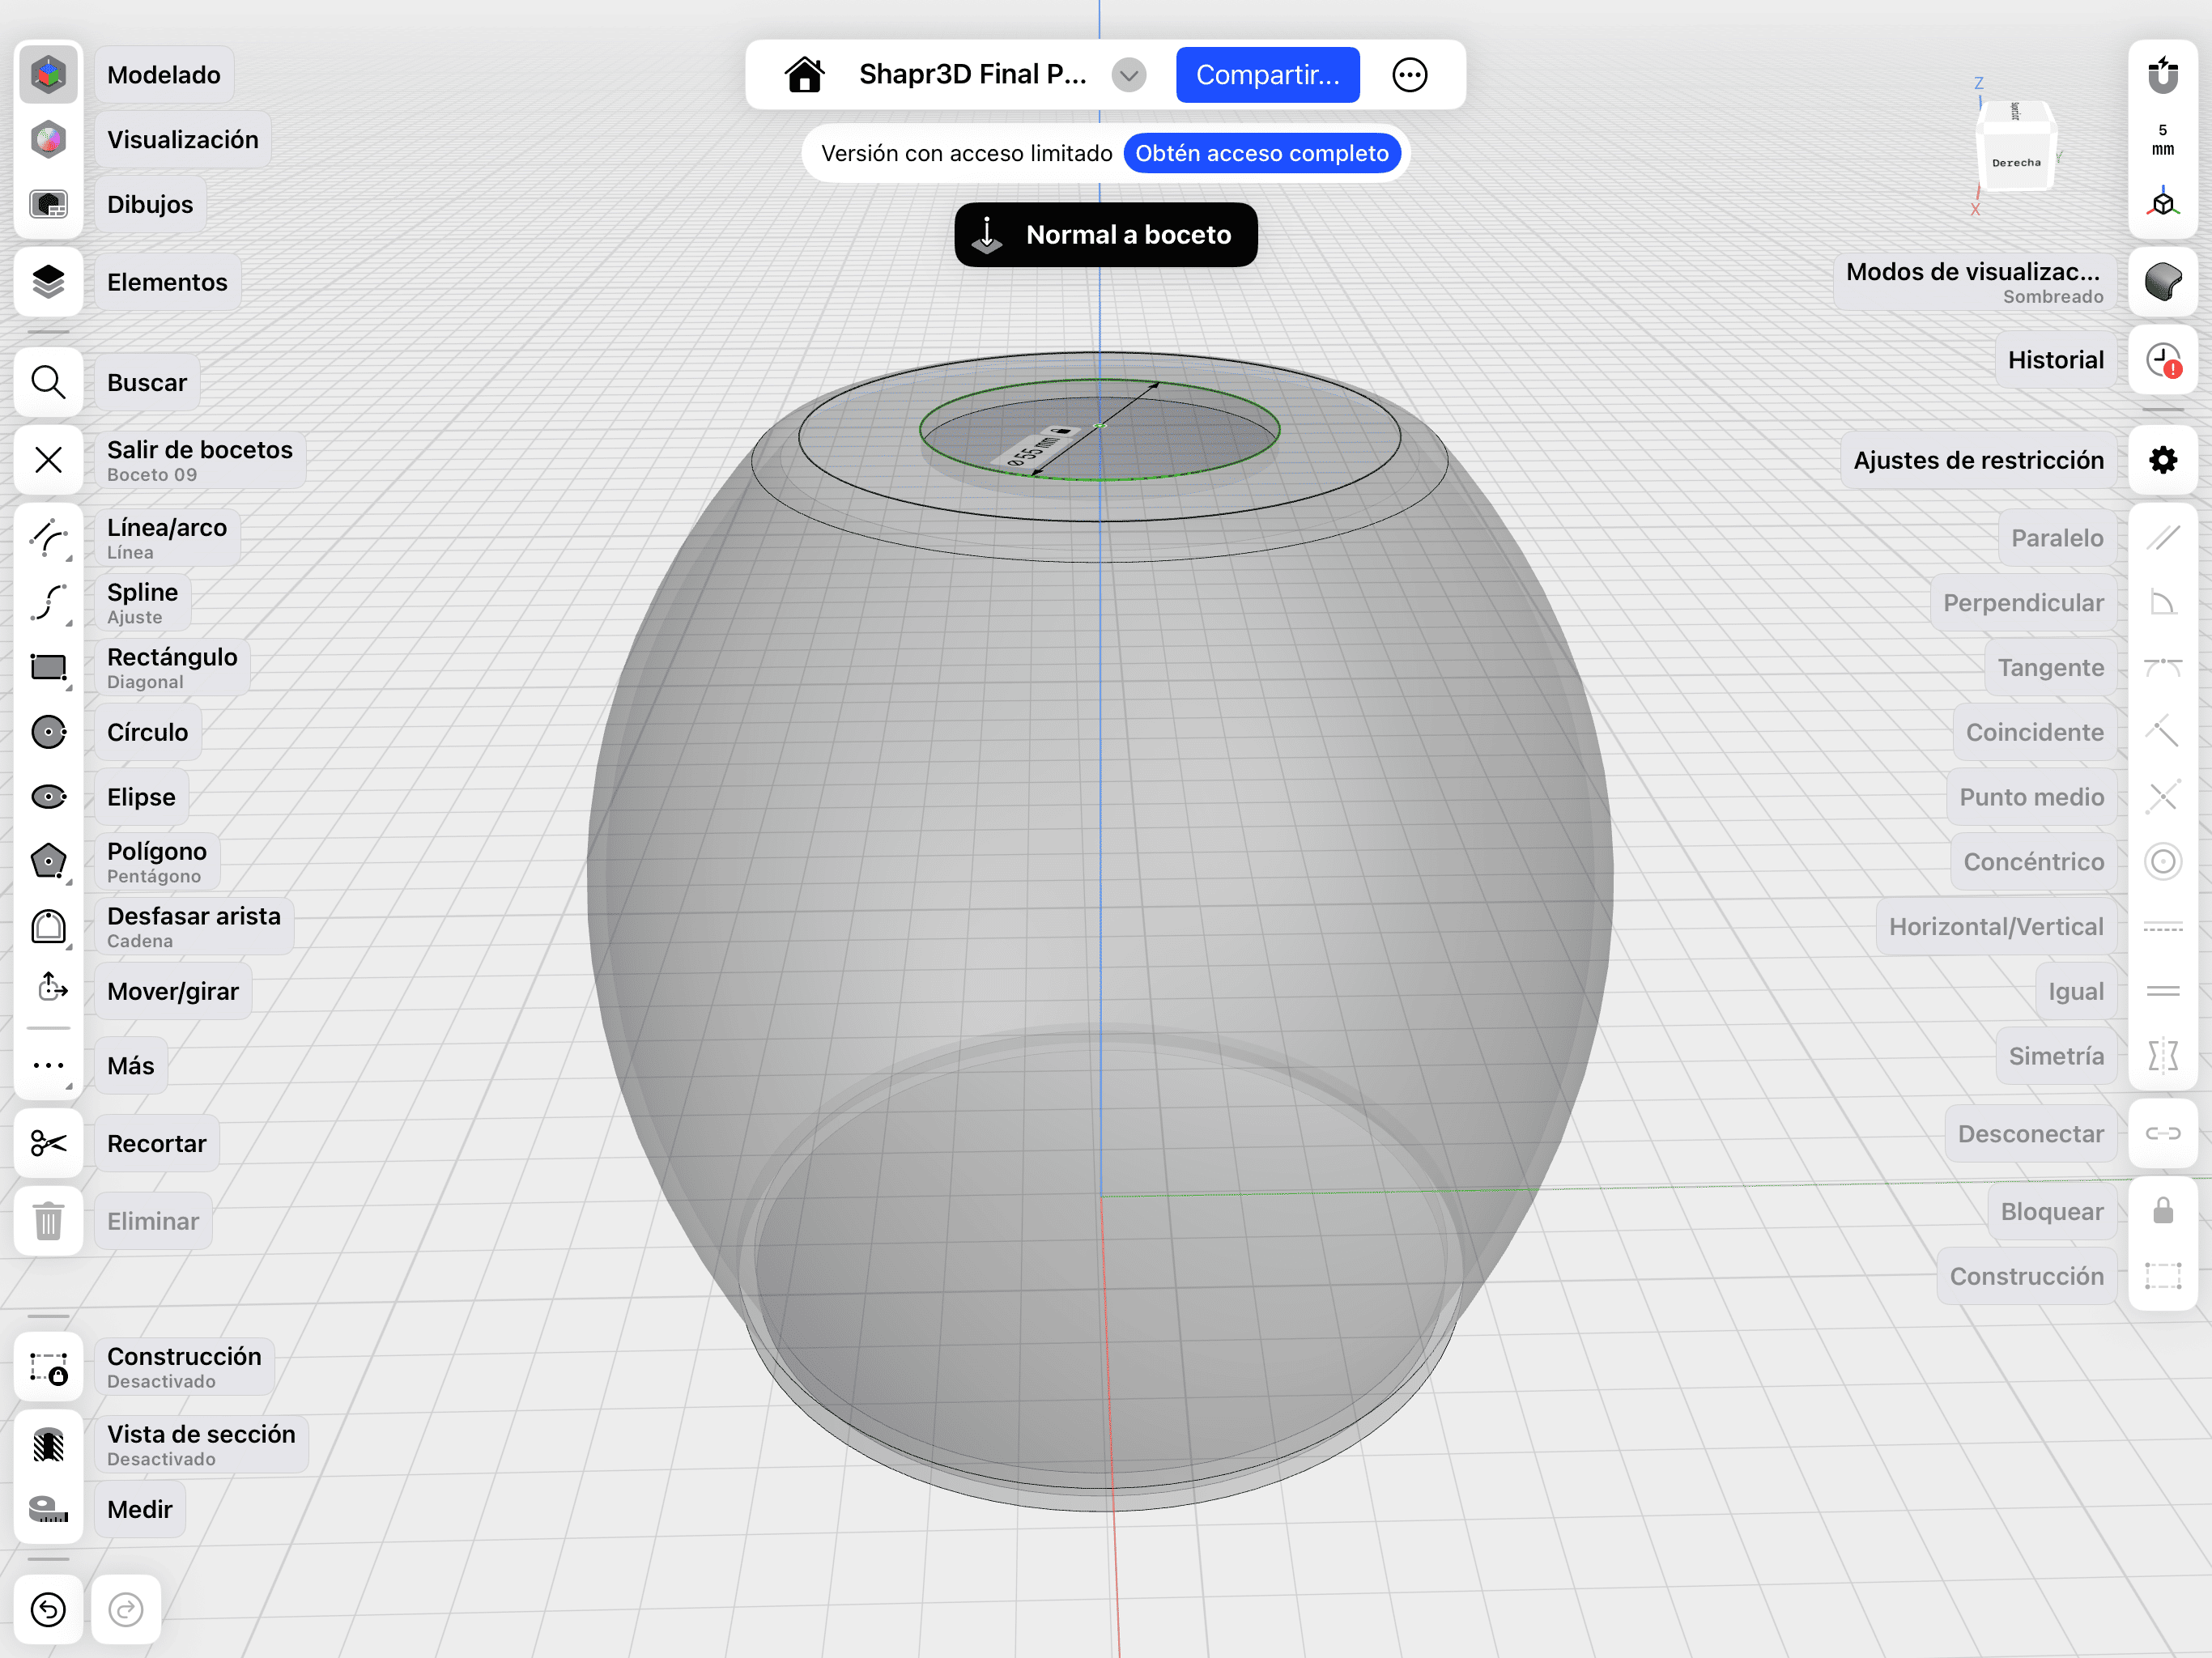Select the Circle (Círculo) sketch tool
This screenshot has height=1658, width=2212.
click(48, 732)
